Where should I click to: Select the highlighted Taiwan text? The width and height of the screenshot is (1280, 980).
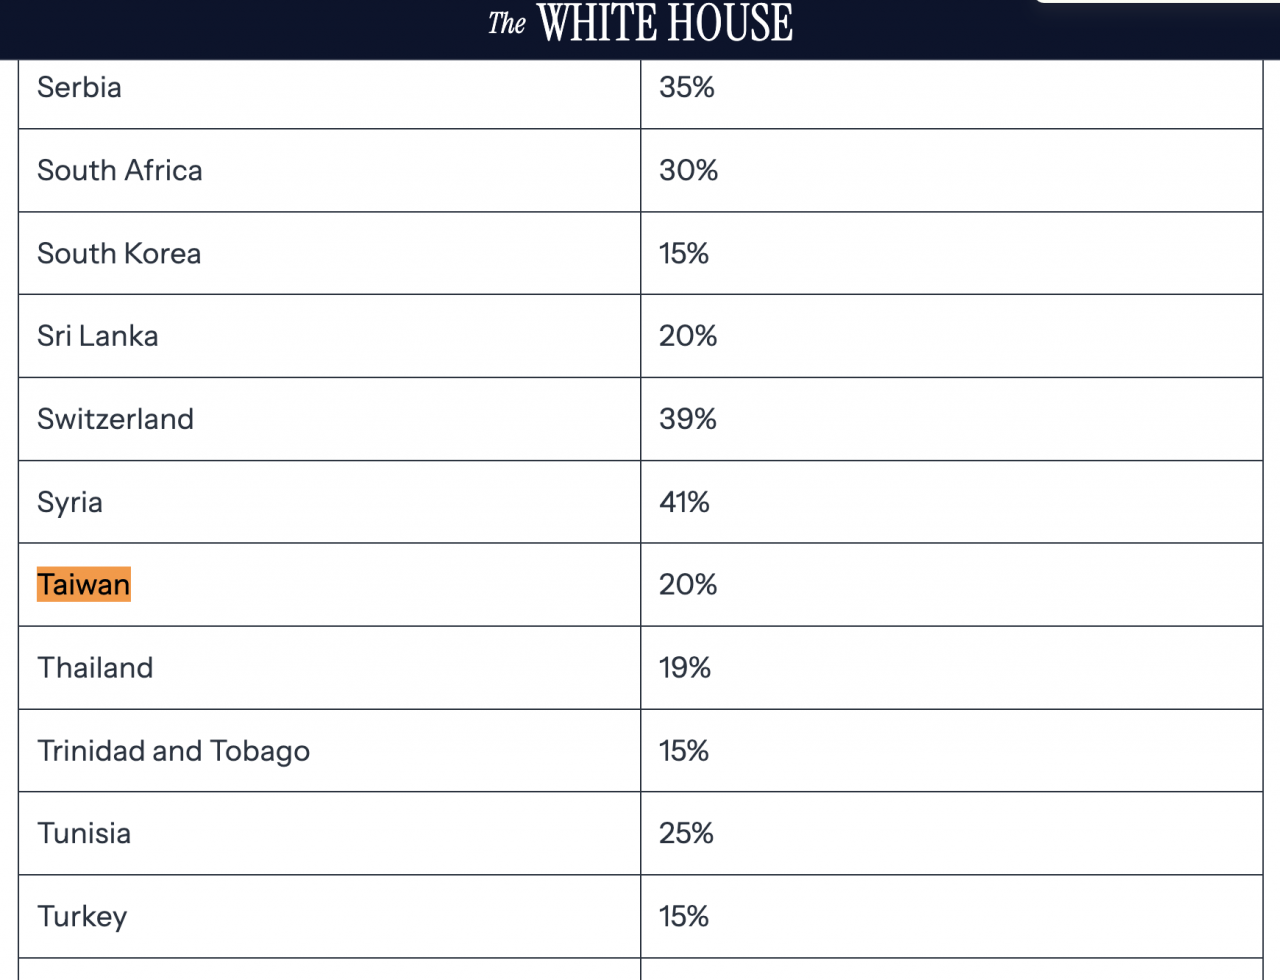pos(84,585)
